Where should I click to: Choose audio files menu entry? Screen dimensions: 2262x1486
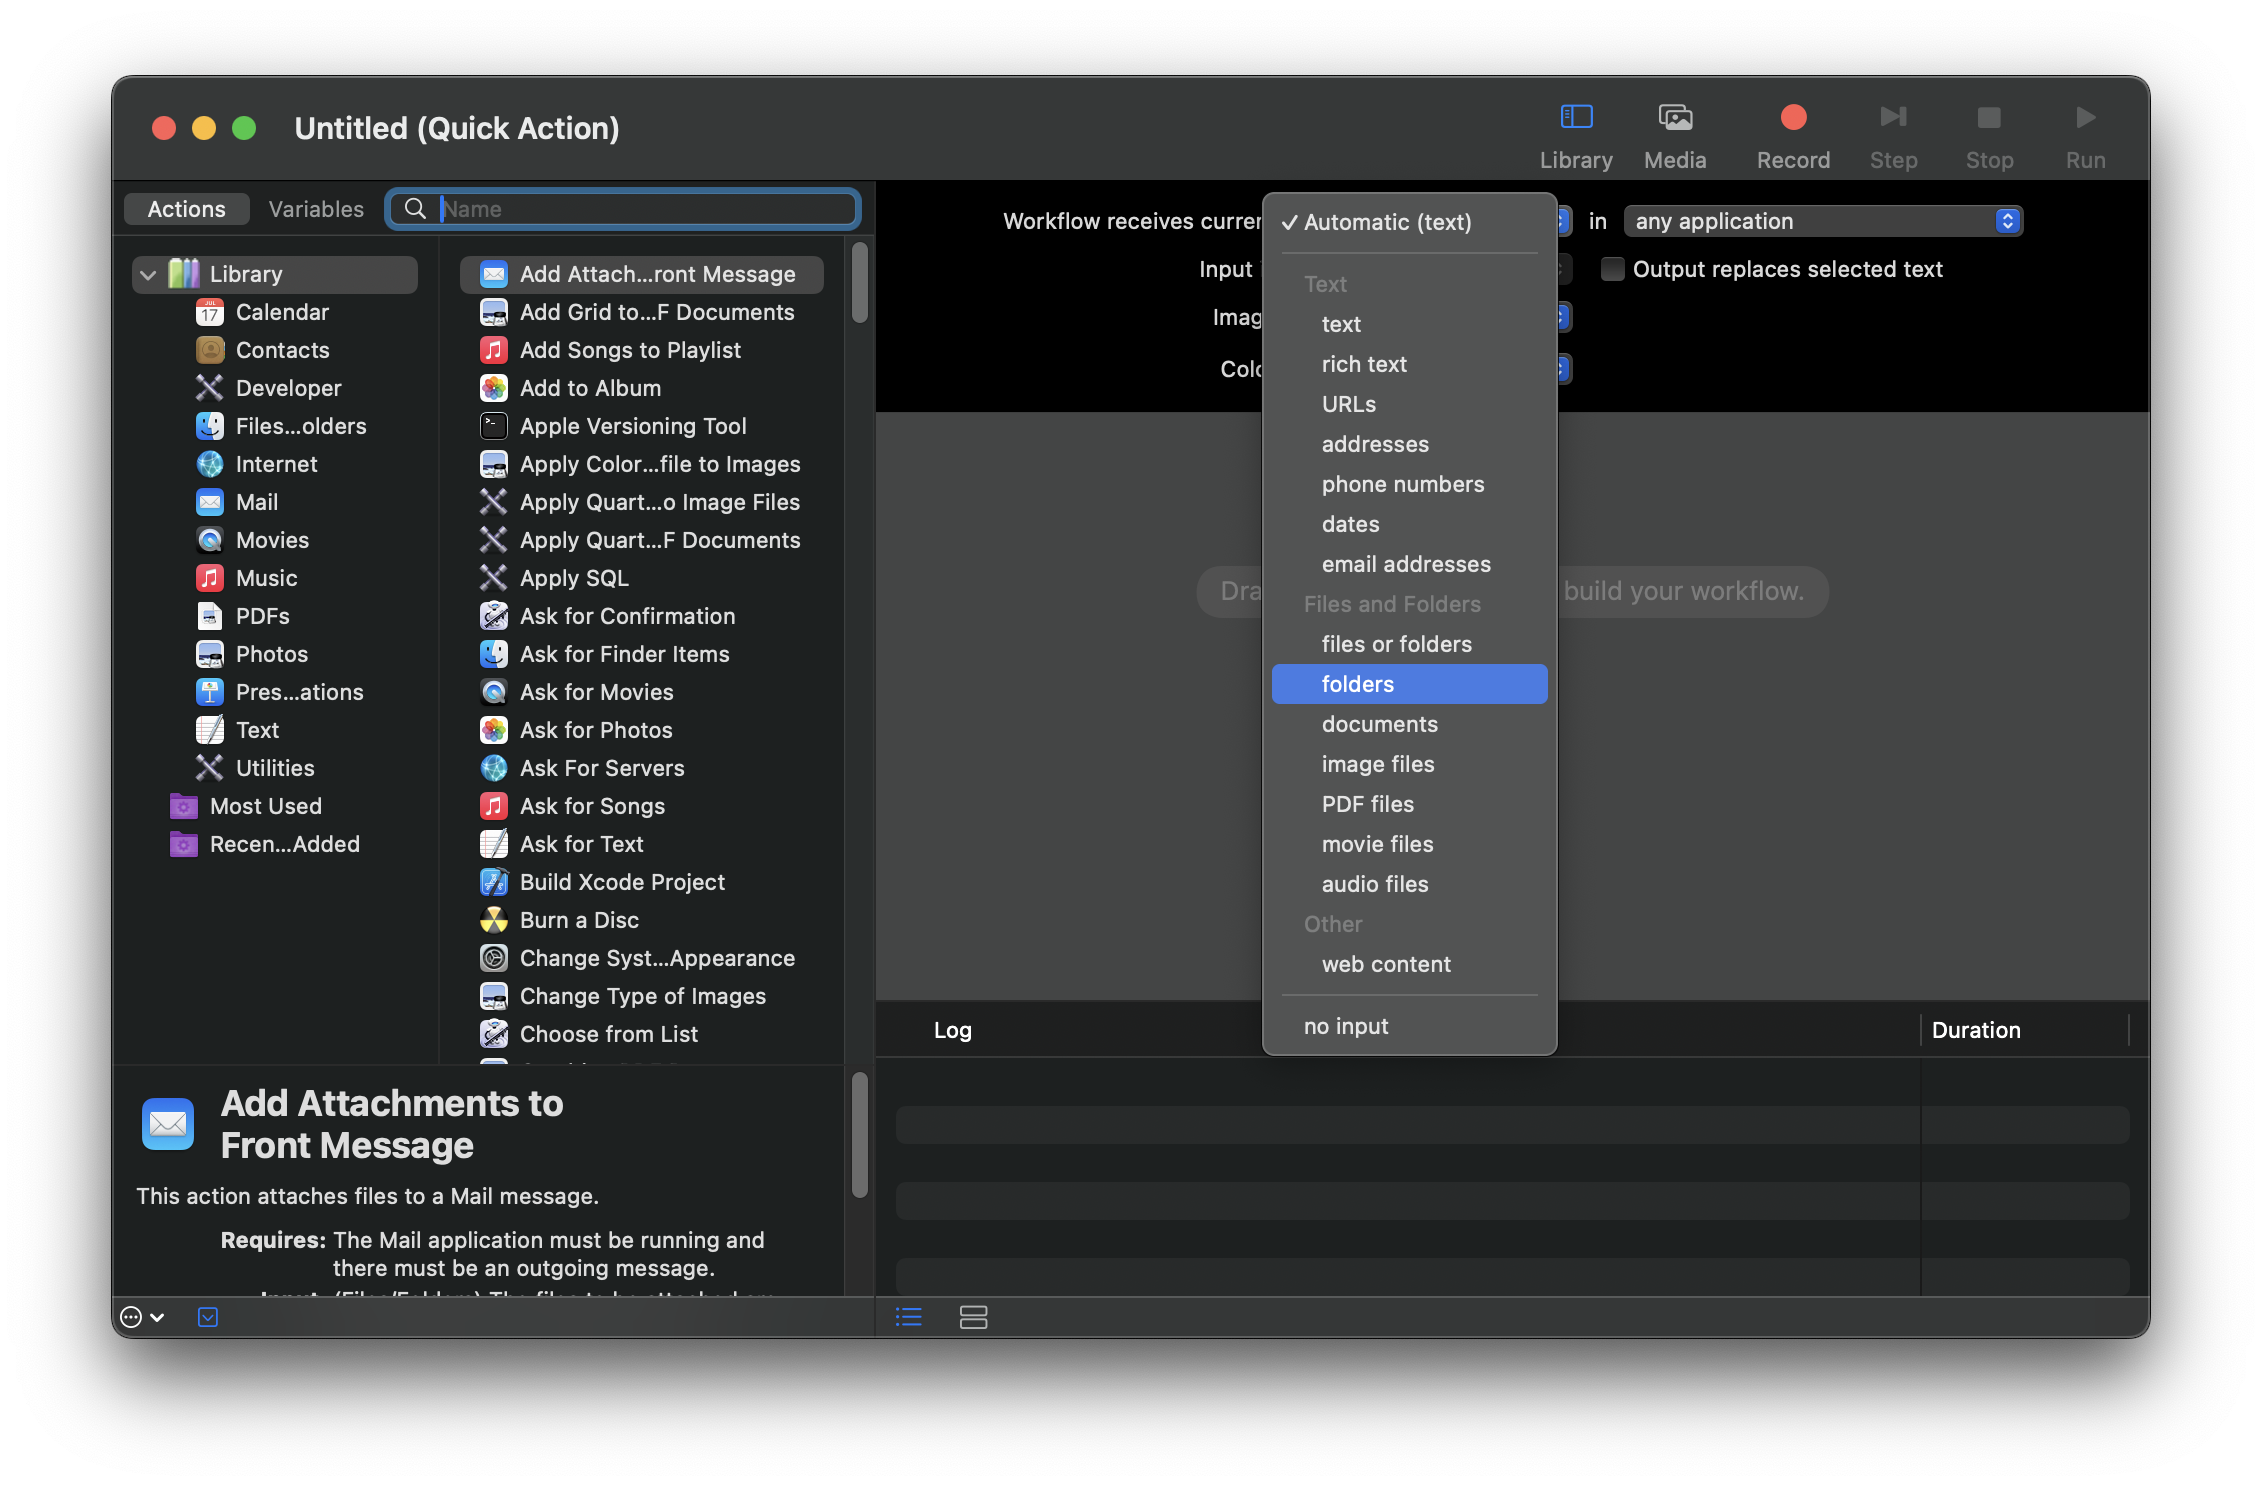click(x=1409, y=884)
